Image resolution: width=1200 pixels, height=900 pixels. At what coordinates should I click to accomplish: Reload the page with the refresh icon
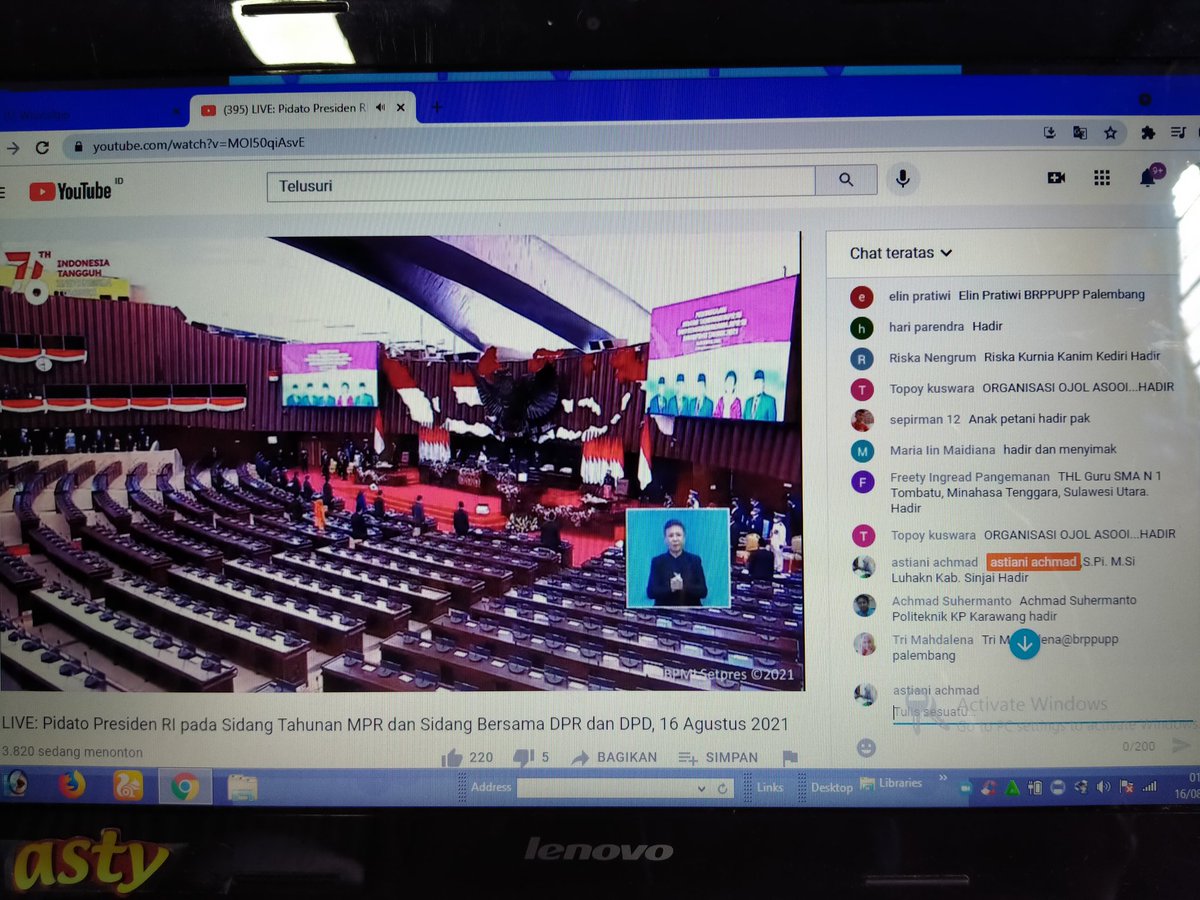(x=42, y=147)
